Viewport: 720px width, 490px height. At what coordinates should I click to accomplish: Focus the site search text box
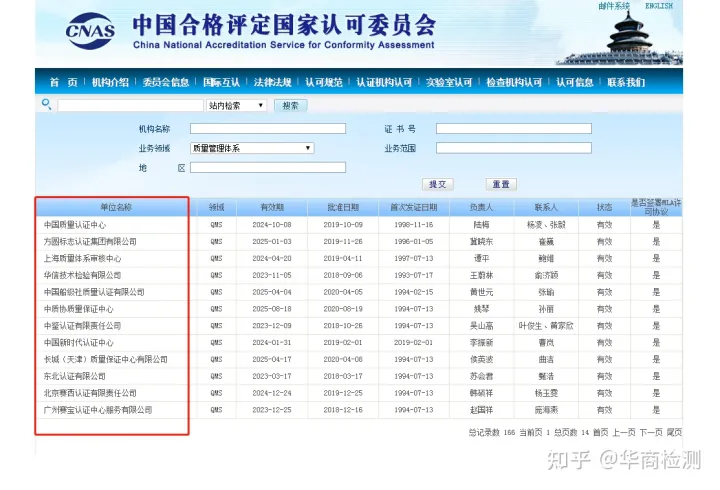pos(130,106)
